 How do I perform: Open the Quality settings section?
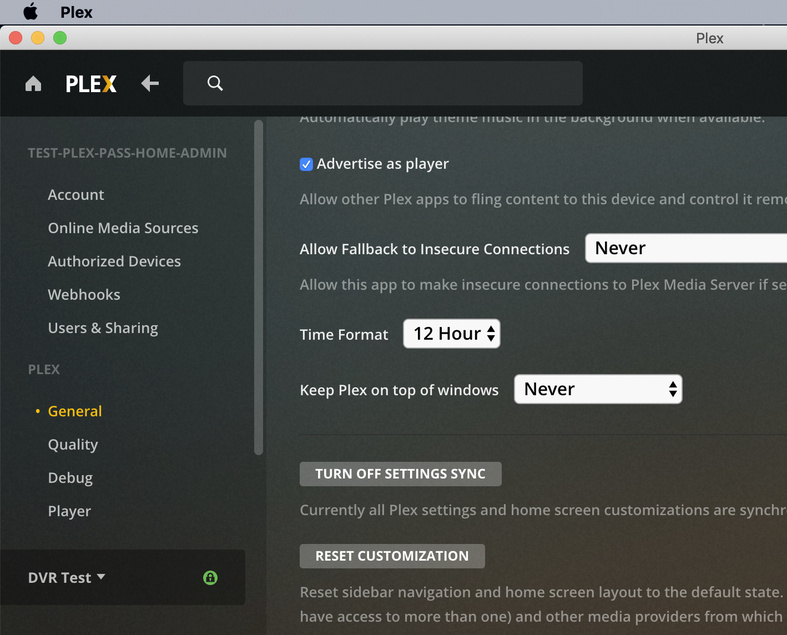point(73,445)
